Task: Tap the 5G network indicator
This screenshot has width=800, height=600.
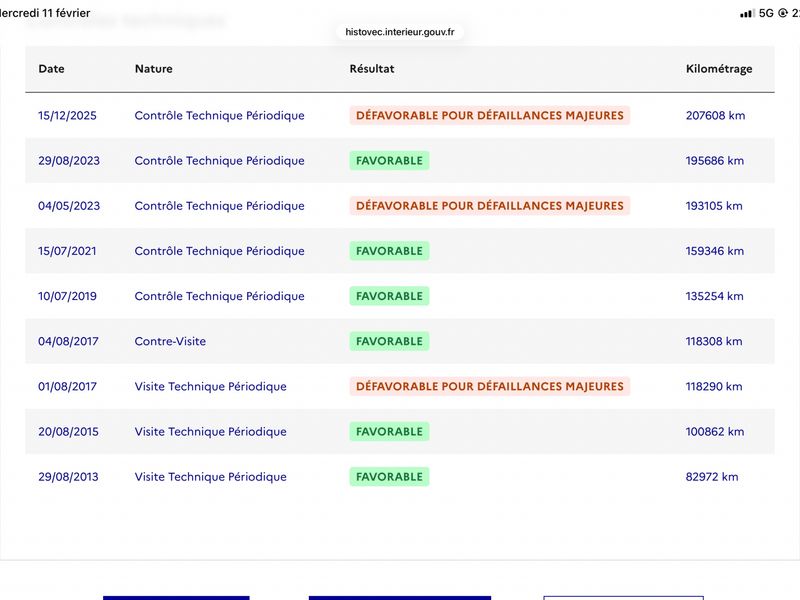Action: pyautogui.click(x=767, y=13)
